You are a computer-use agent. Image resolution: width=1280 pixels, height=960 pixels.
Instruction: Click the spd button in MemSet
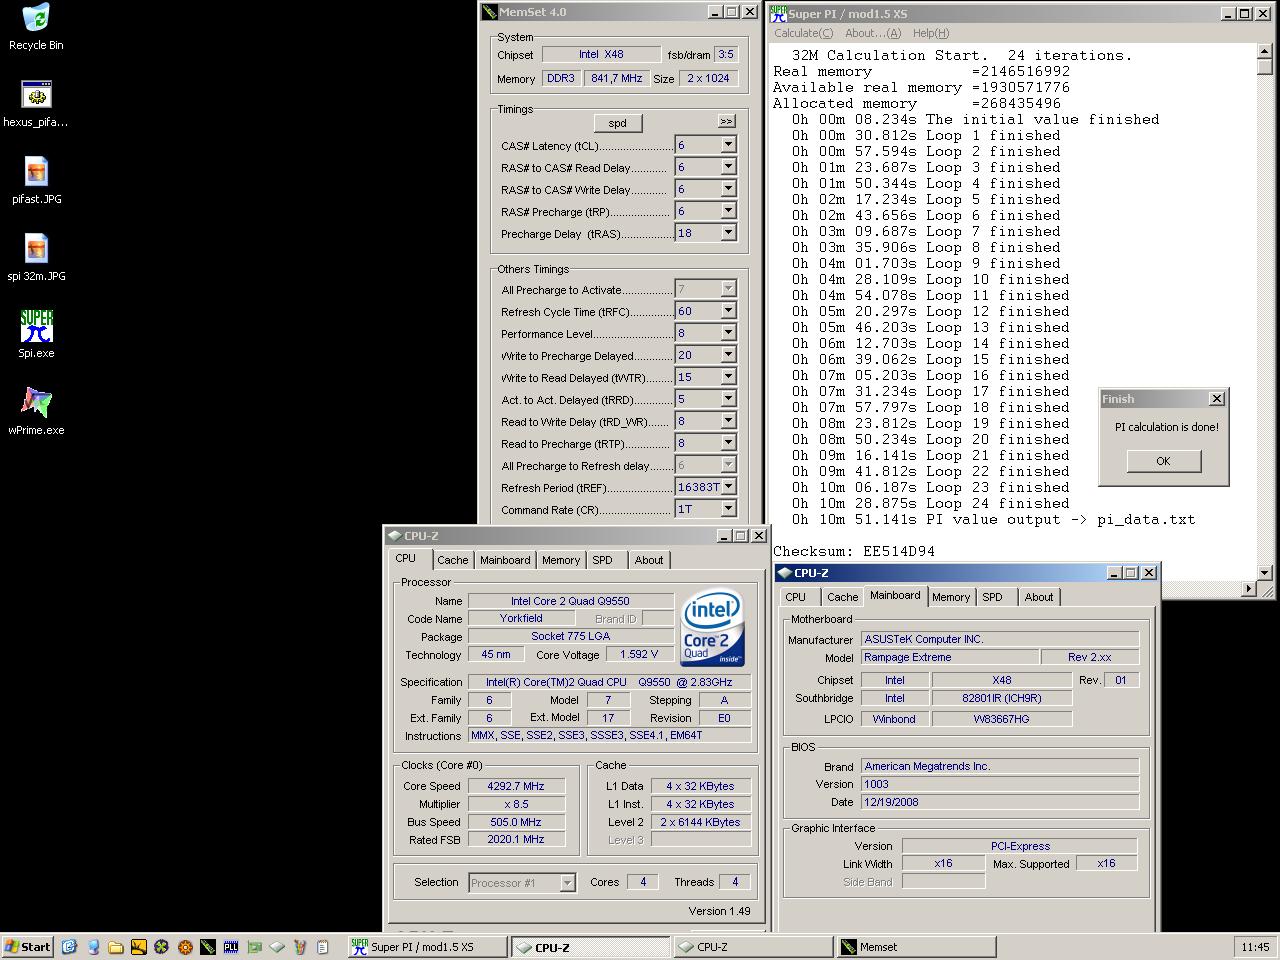[617, 123]
